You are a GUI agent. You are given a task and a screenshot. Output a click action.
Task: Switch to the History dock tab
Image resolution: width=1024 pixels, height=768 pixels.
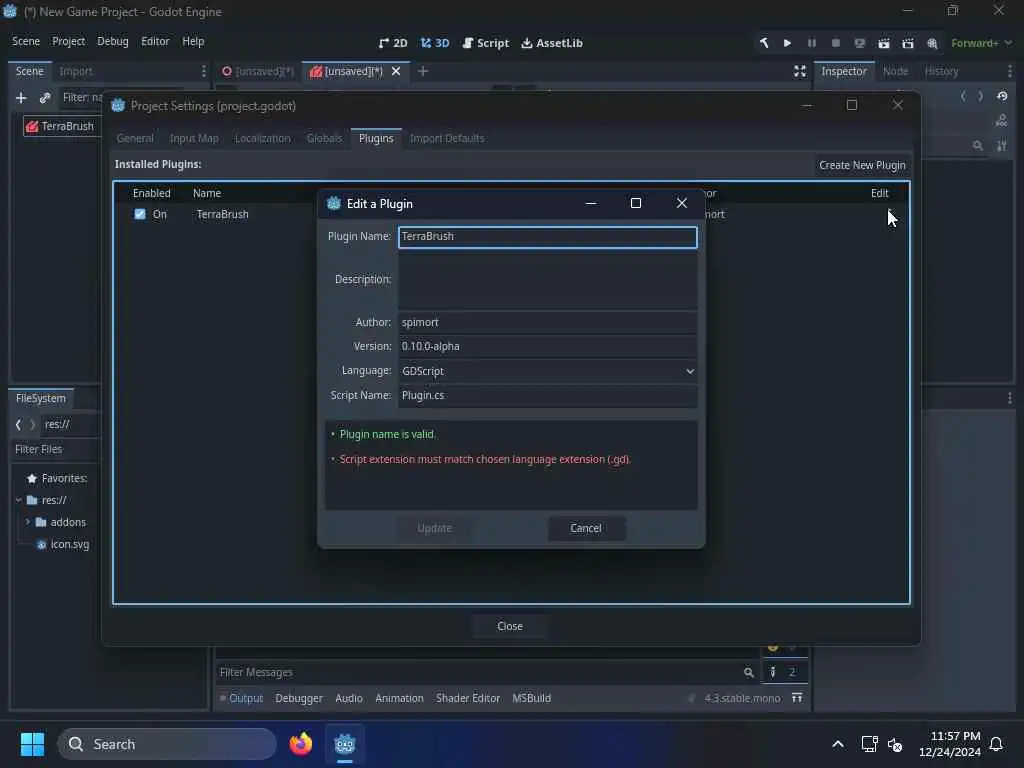click(941, 71)
